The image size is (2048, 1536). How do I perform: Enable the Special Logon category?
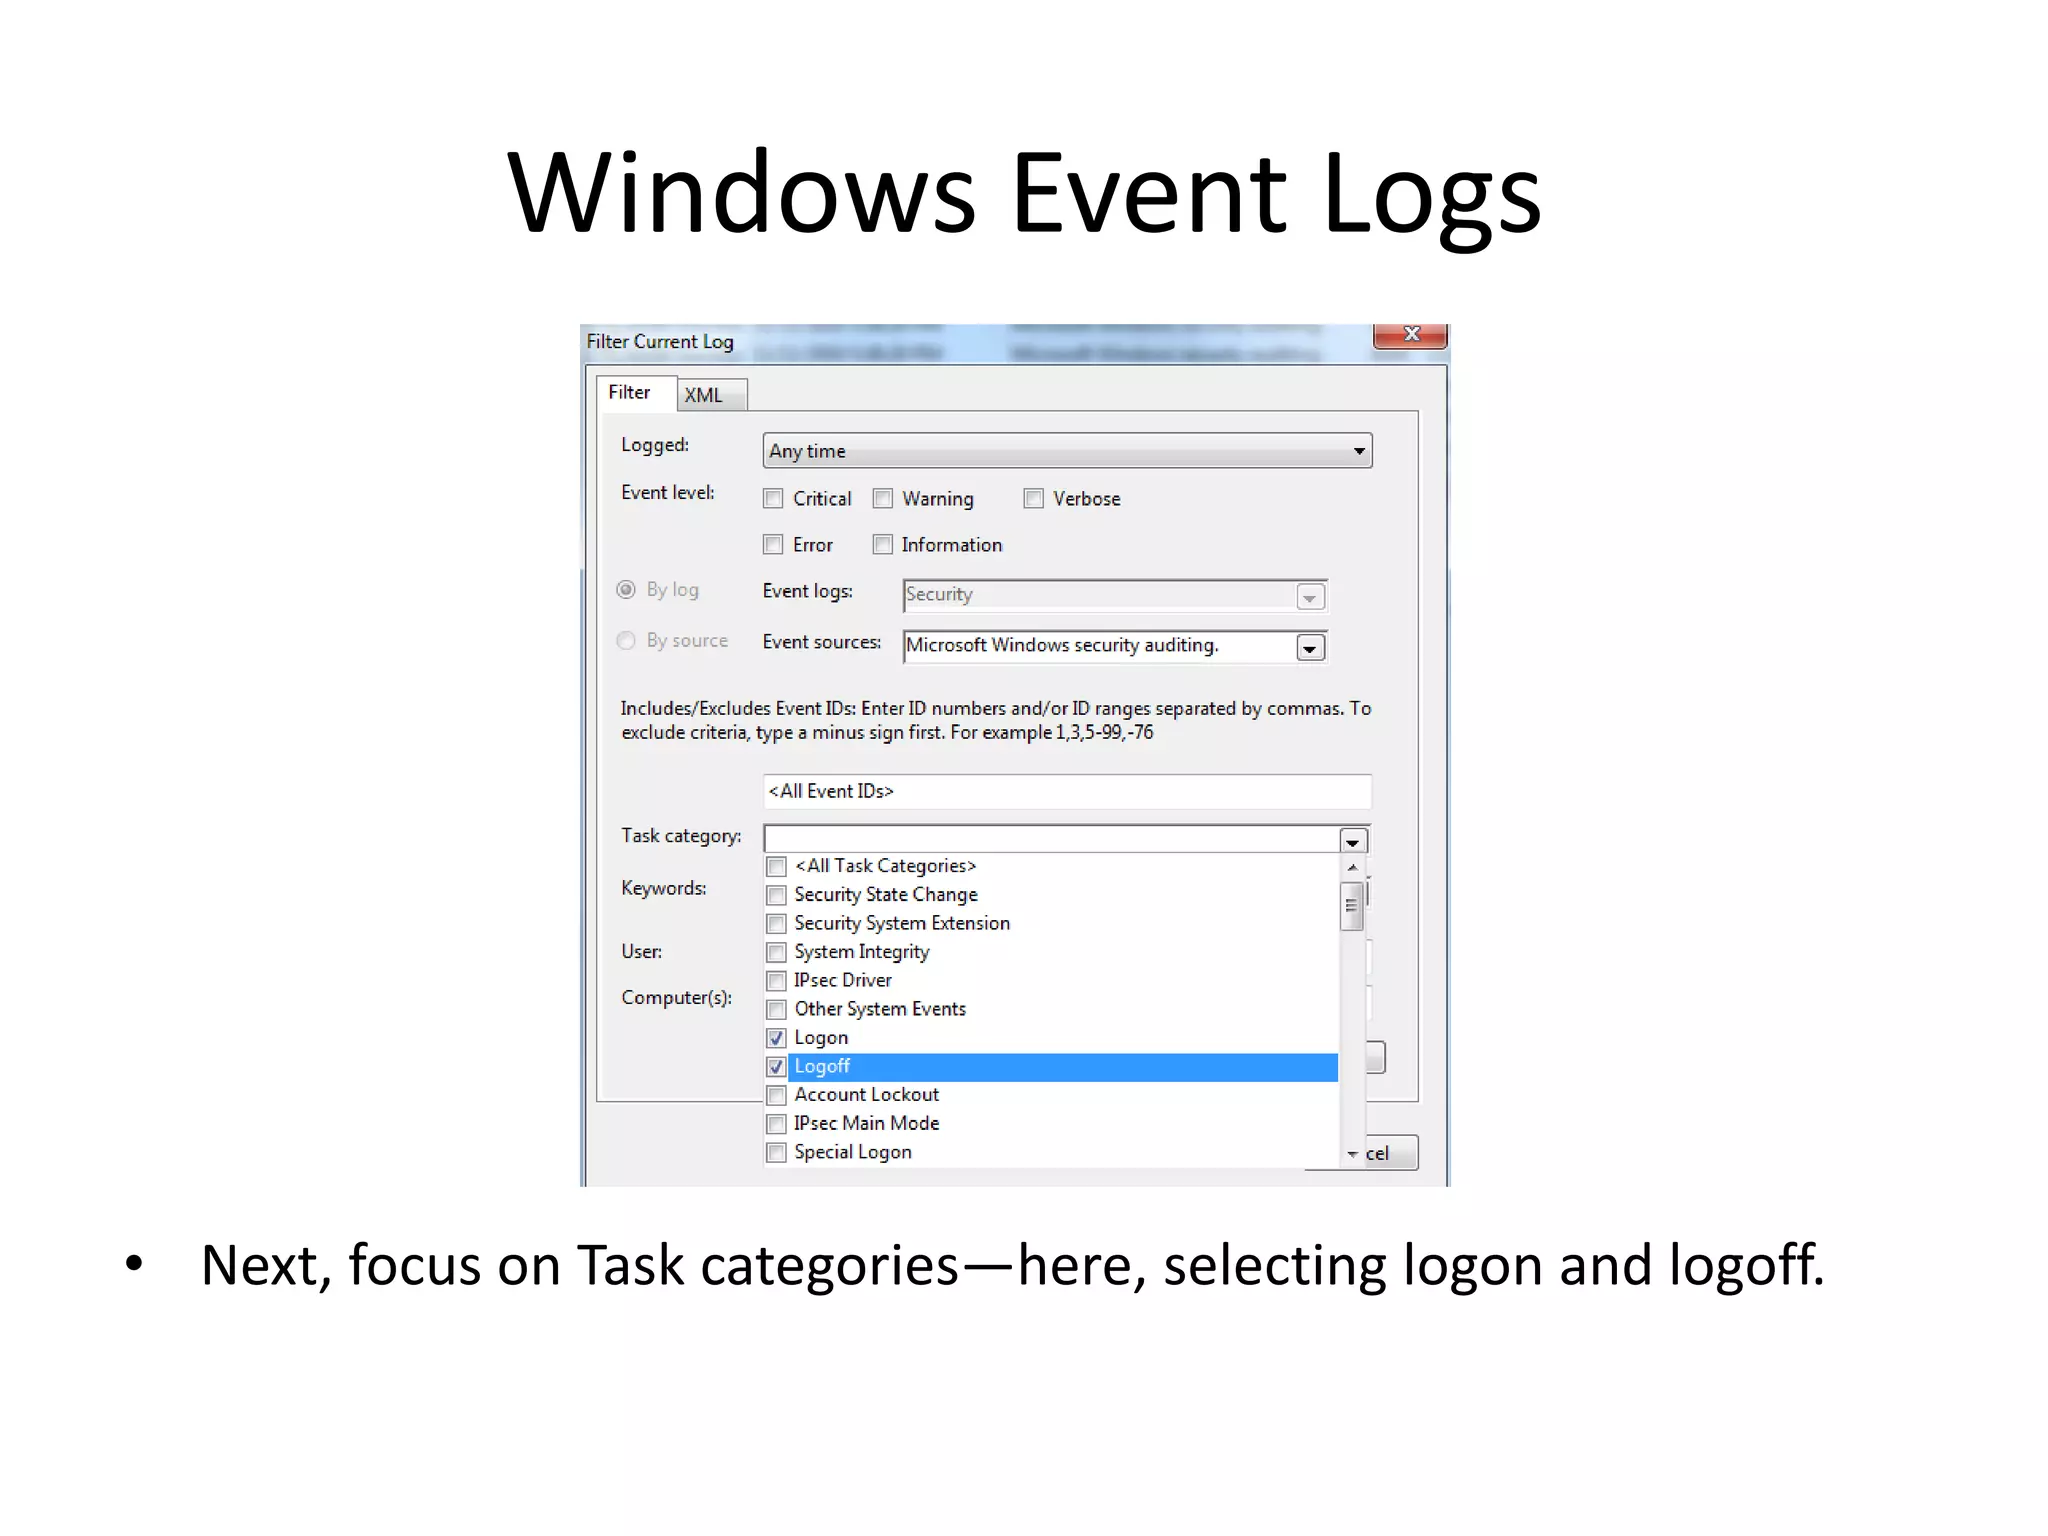click(x=776, y=1153)
